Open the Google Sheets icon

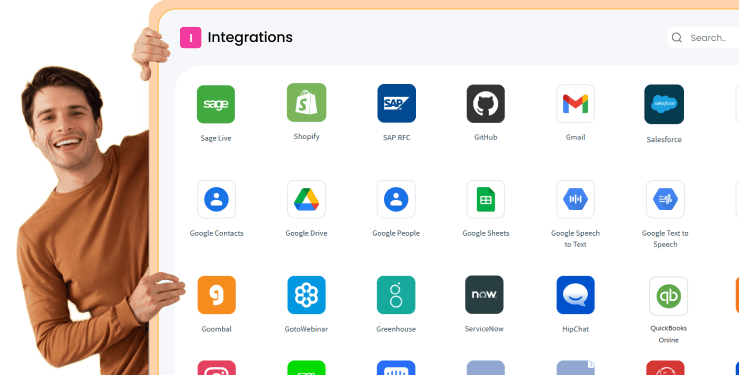[x=485, y=199]
